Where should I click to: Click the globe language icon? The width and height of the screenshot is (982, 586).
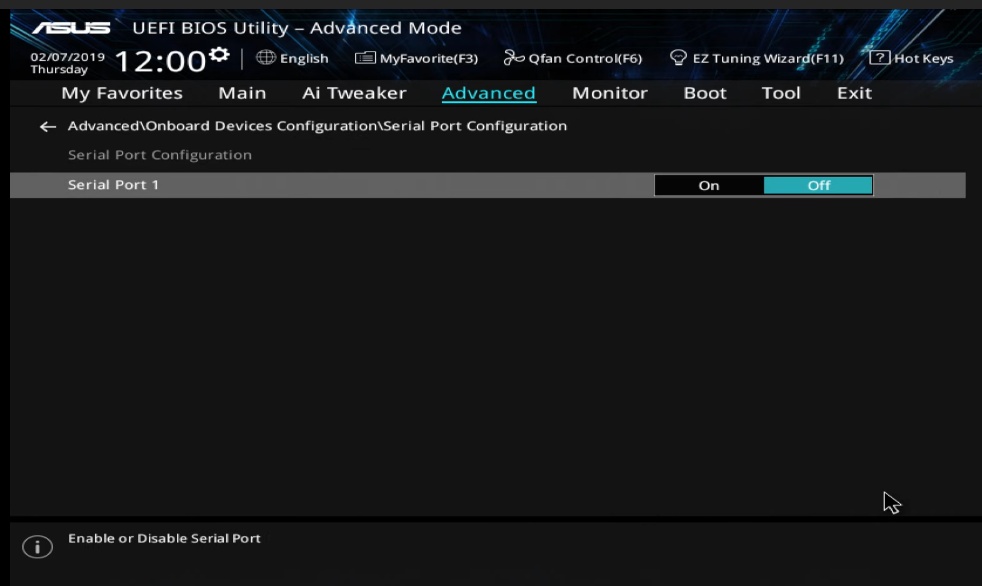point(266,58)
